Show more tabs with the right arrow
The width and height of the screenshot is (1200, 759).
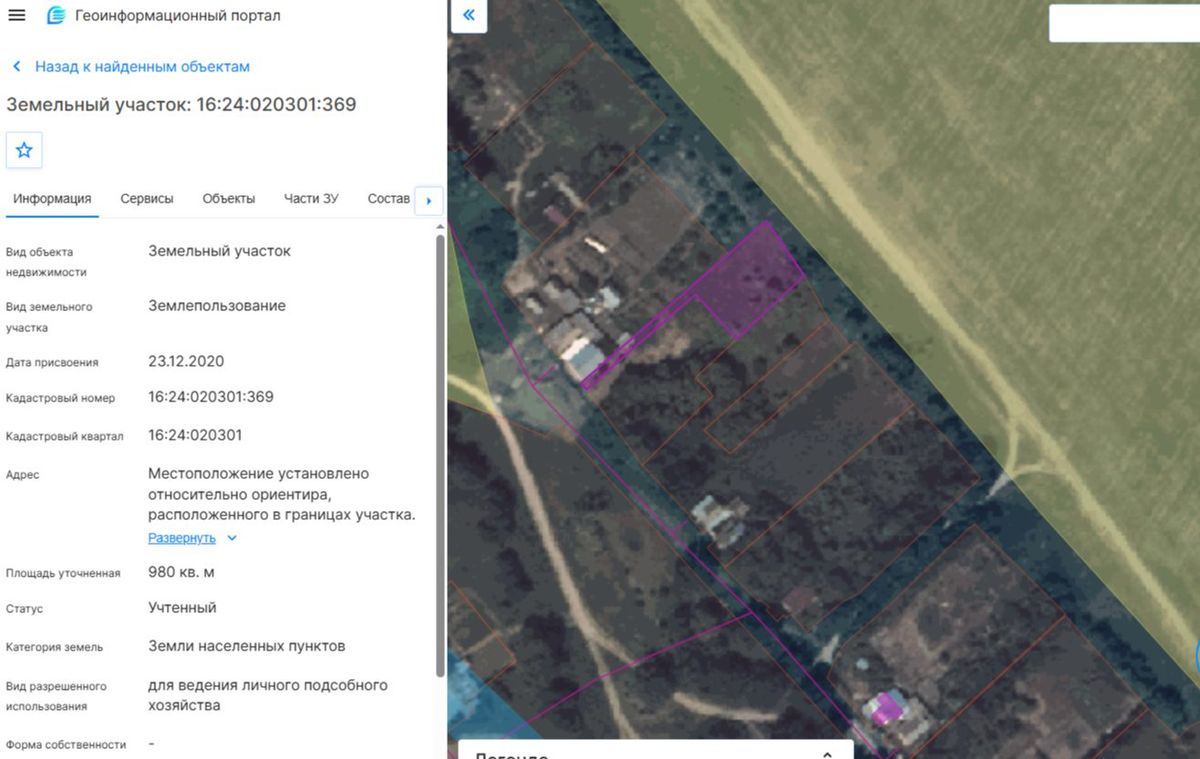coord(429,200)
